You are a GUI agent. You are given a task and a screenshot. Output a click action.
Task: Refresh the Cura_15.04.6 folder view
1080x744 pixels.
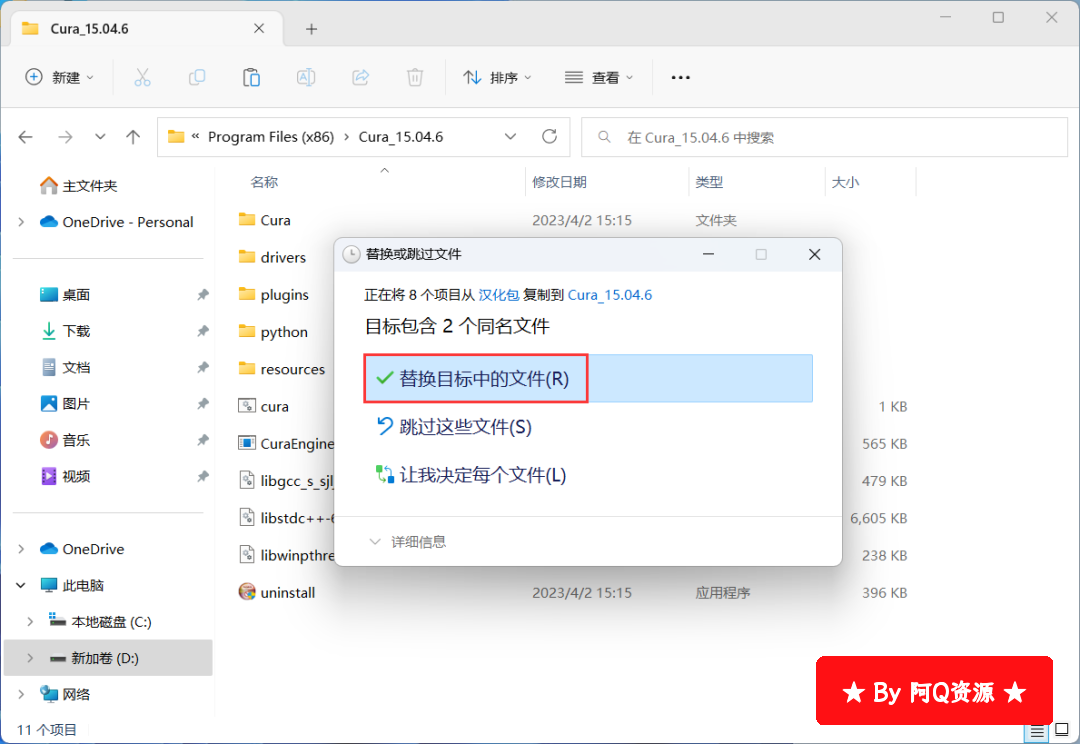pyautogui.click(x=549, y=136)
